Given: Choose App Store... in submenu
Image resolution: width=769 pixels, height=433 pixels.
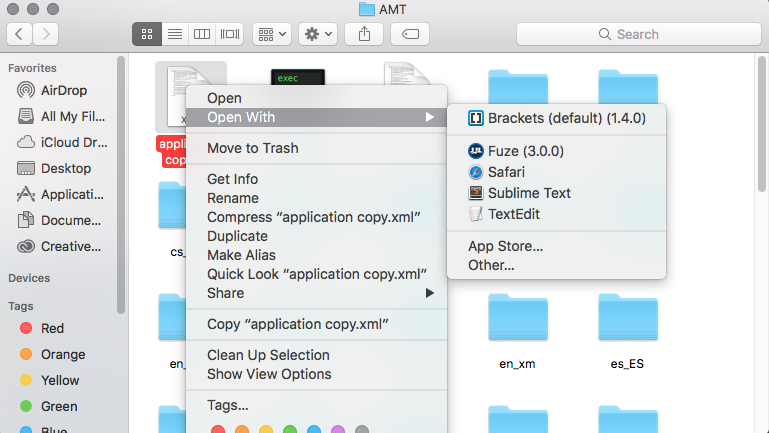Looking at the screenshot, I should click(557, 246).
